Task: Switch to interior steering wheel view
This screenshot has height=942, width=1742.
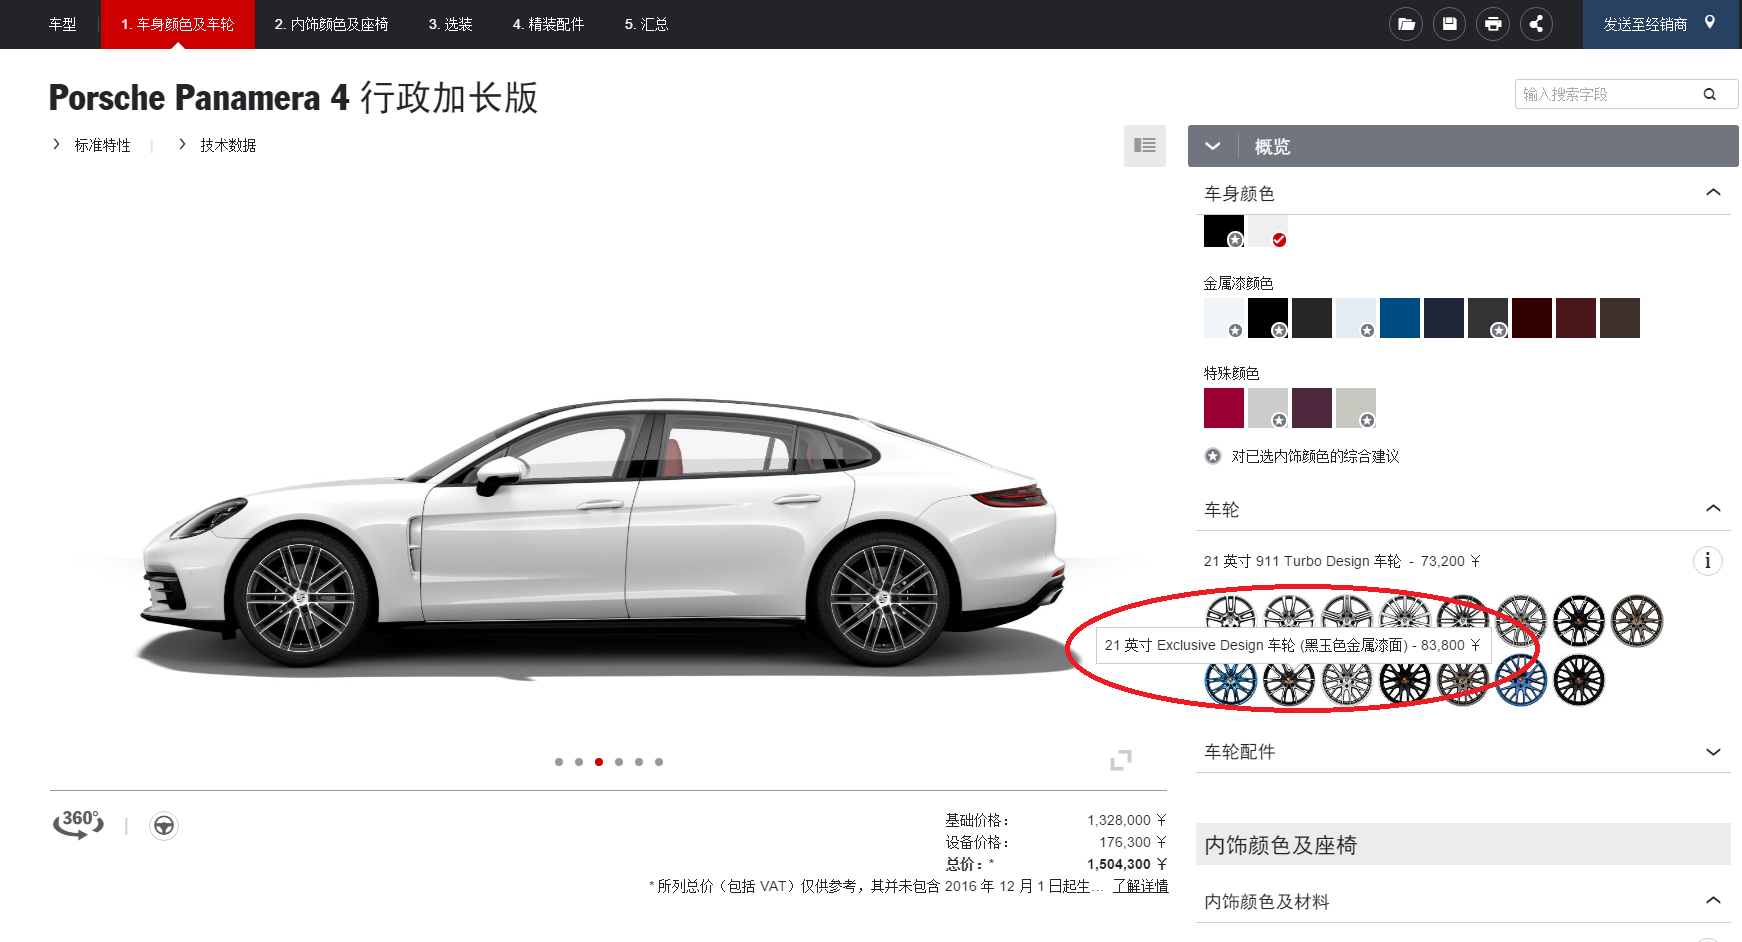Action: point(164,826)
